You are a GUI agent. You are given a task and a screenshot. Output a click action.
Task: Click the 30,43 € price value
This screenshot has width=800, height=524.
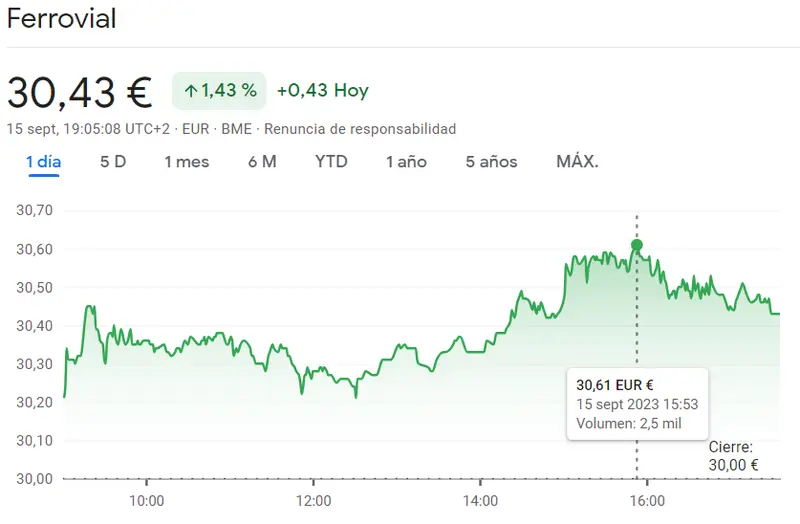coord(80,92)
